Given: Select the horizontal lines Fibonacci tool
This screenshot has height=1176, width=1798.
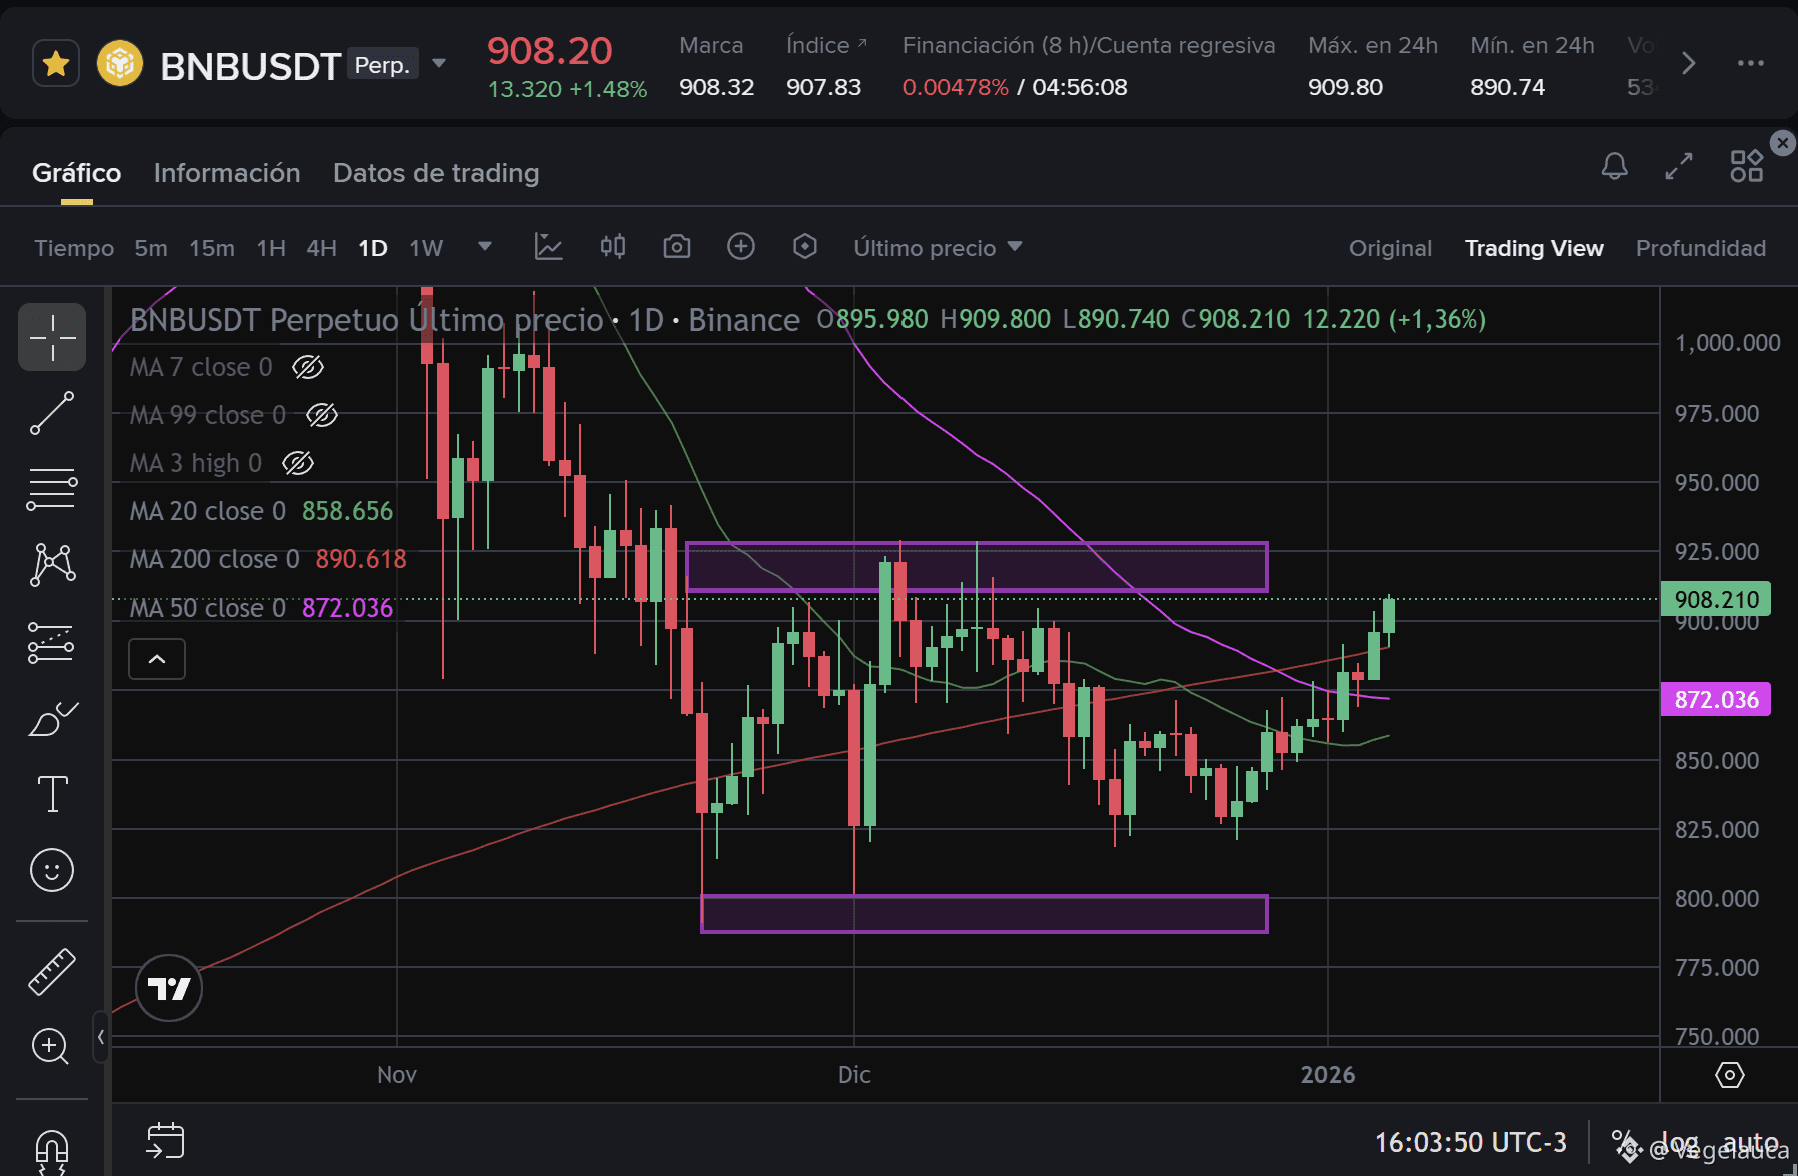Looking at the screenshot, I should pos(52,489).
